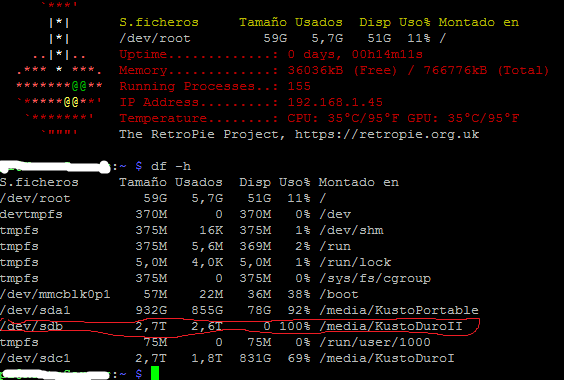The height and width of the screenshot is (380, 564).
Task: Click the /media/KustoDuroII mount point
Action: 390,326
